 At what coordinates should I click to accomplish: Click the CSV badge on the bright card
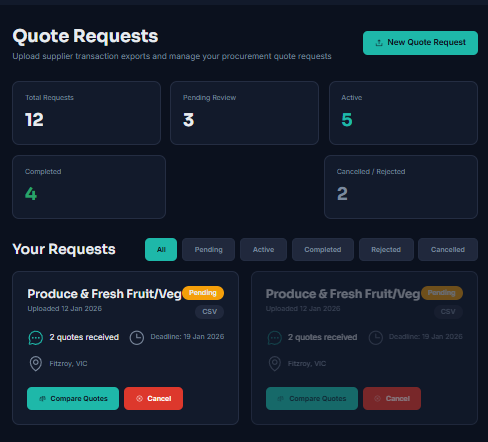click(x=210, y=312)
